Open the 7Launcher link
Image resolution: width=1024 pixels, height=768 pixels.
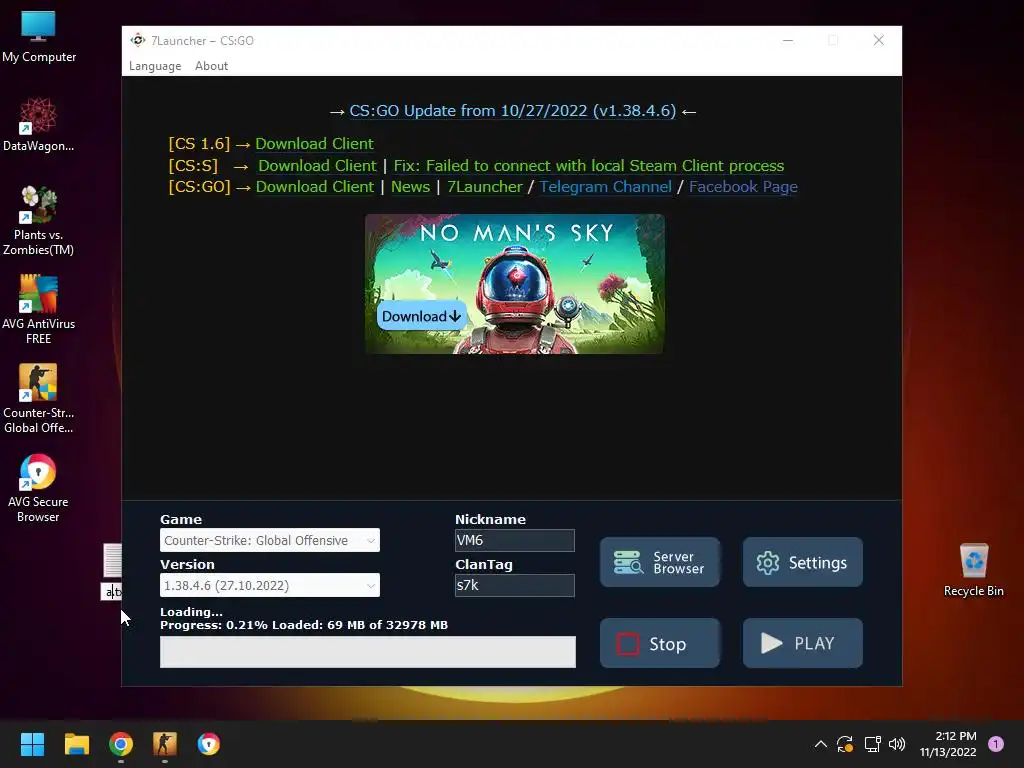tap(485, 187)
